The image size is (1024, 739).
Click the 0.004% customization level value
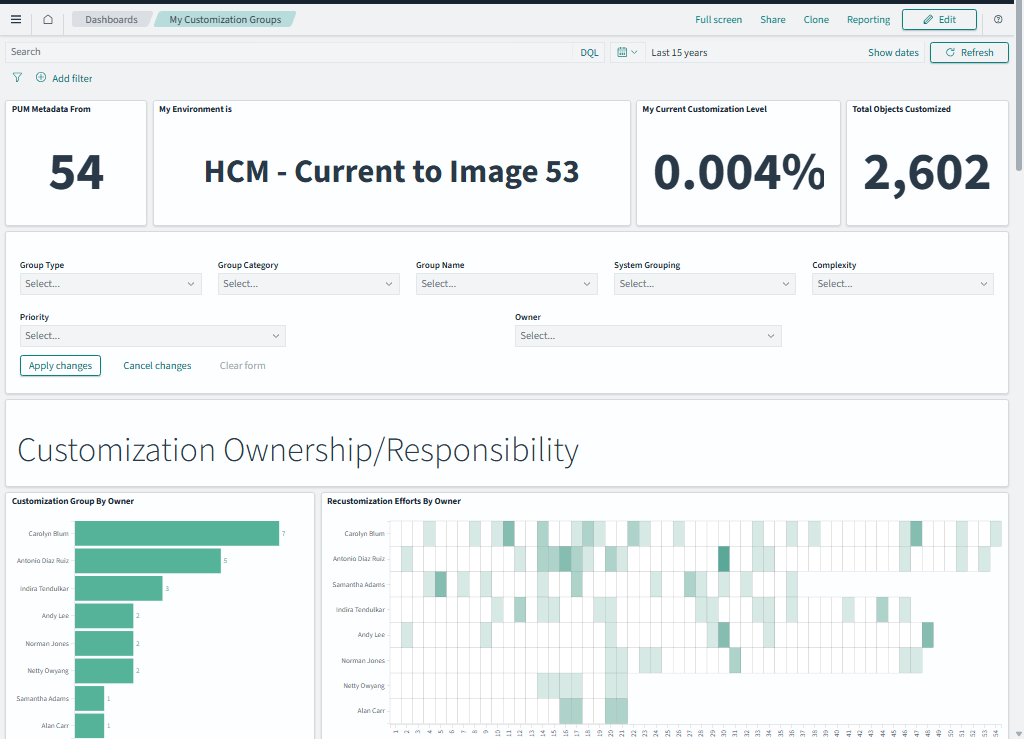pyautogui.click(x=739, y=172)
